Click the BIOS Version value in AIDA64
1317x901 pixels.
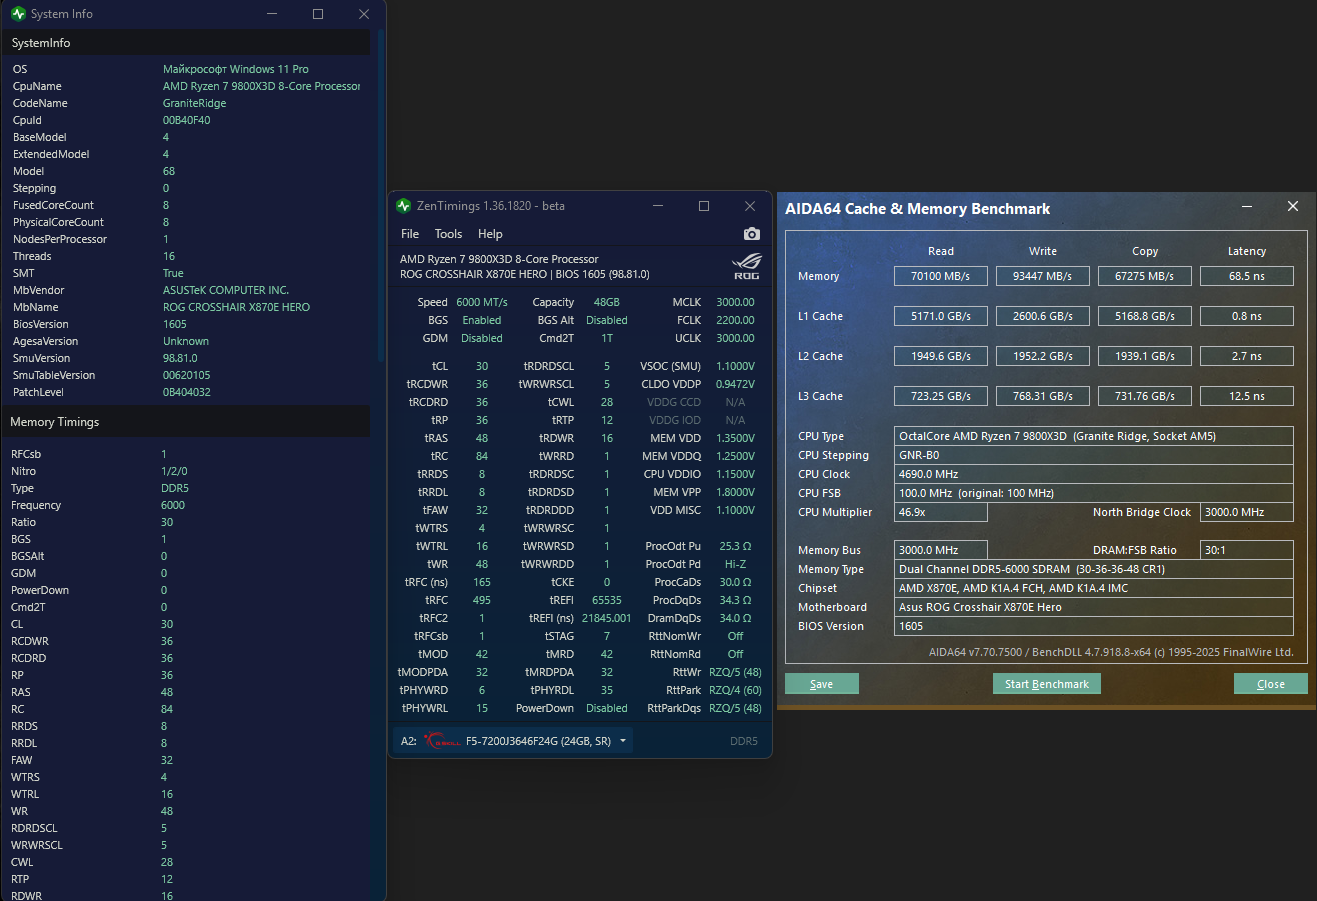pyautogui.click(x=1094, y=626)
